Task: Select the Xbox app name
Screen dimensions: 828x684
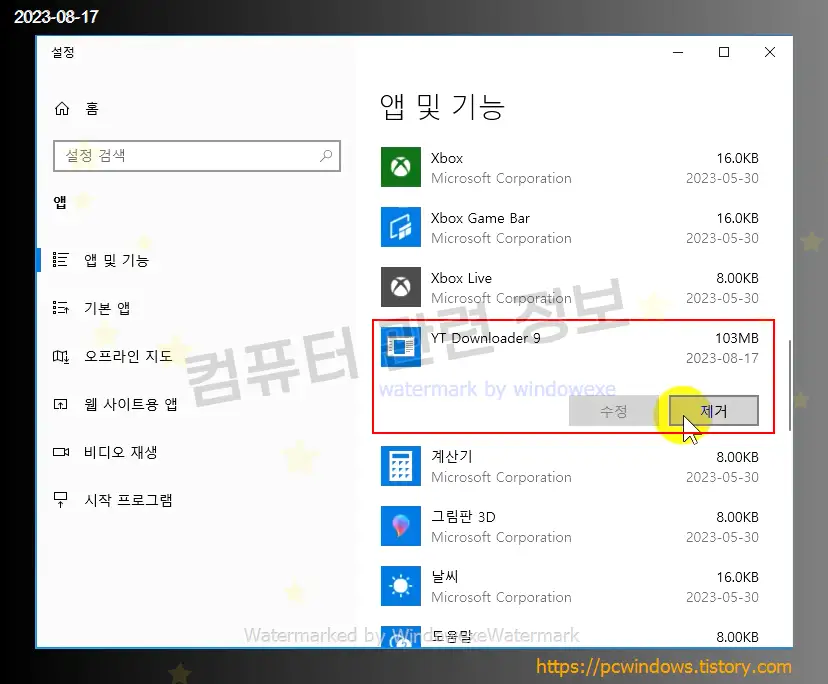Action: 447,158
